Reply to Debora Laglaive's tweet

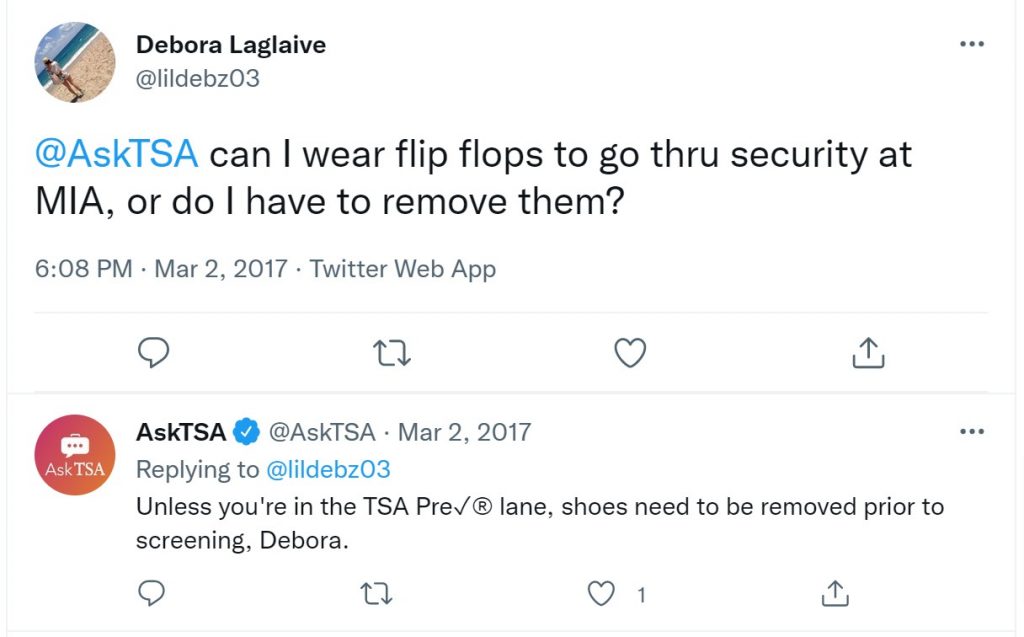[x=153, y=353]
